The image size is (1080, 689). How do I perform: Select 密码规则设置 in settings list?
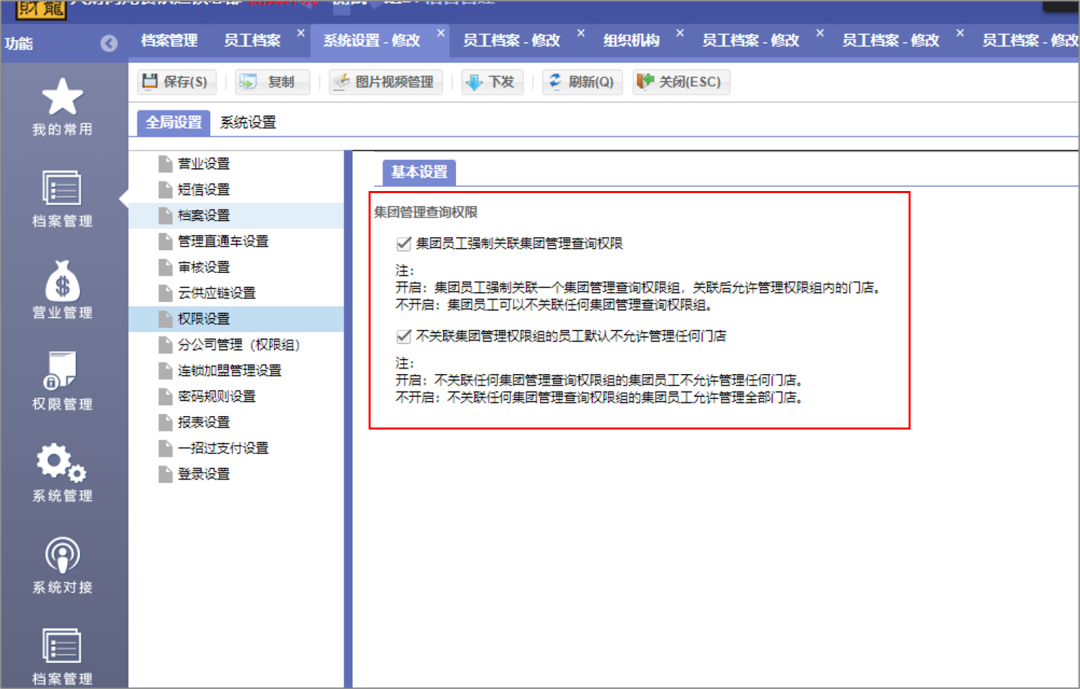216,397
